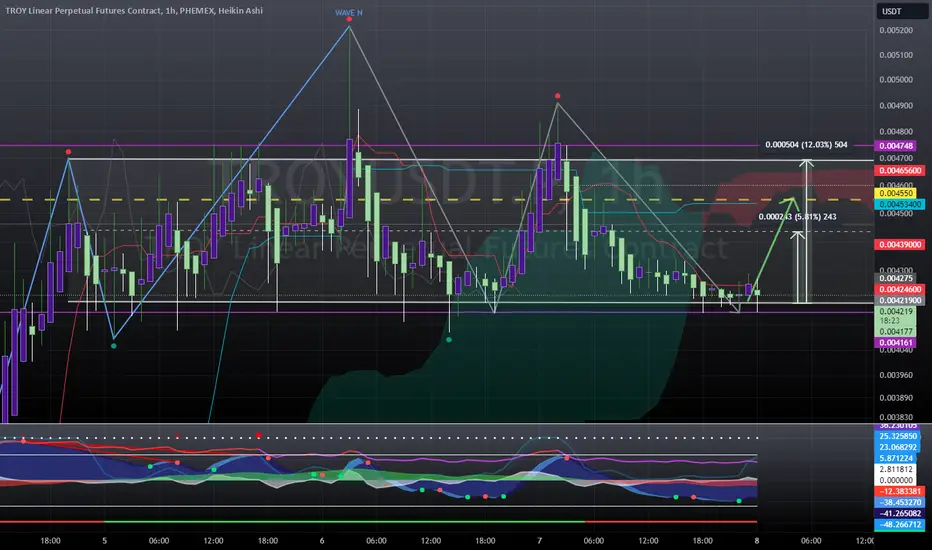932x550 pixels.
Task: Click the -48.266712 indicator value label
Action: [x=899, y=524]
